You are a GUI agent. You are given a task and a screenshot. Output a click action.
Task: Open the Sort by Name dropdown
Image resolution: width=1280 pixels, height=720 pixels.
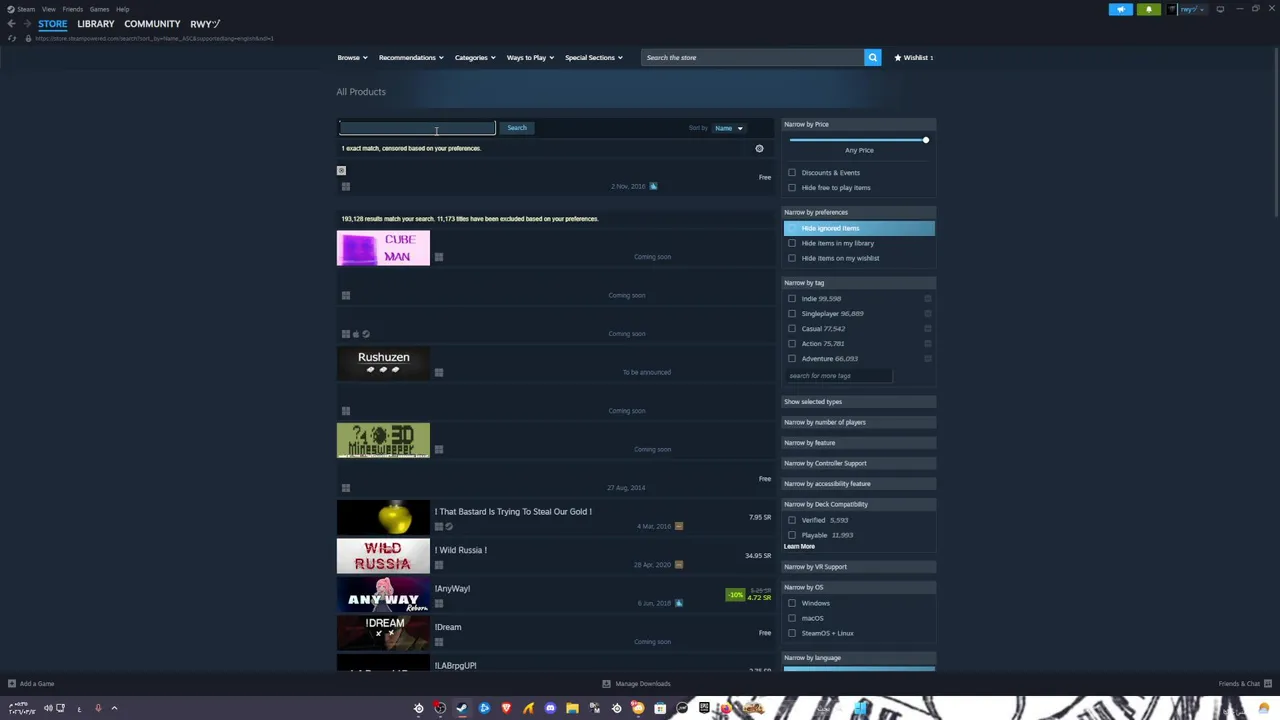728,128
